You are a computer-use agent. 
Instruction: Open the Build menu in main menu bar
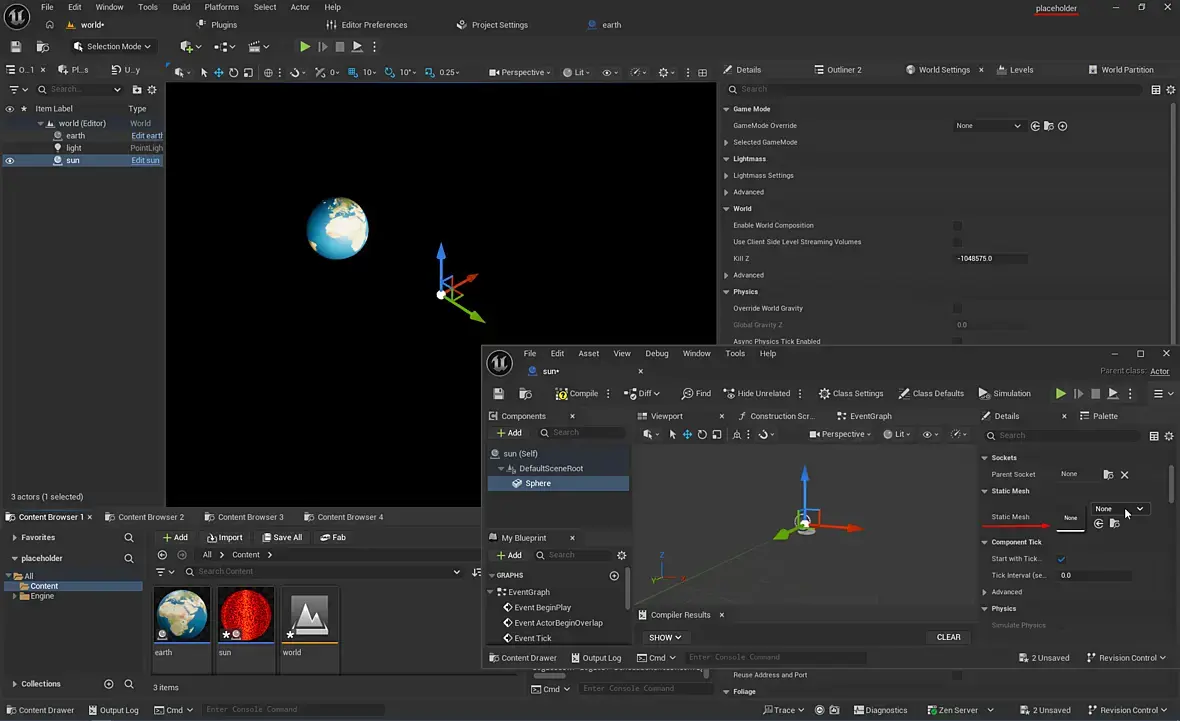[x=181, y=7]
